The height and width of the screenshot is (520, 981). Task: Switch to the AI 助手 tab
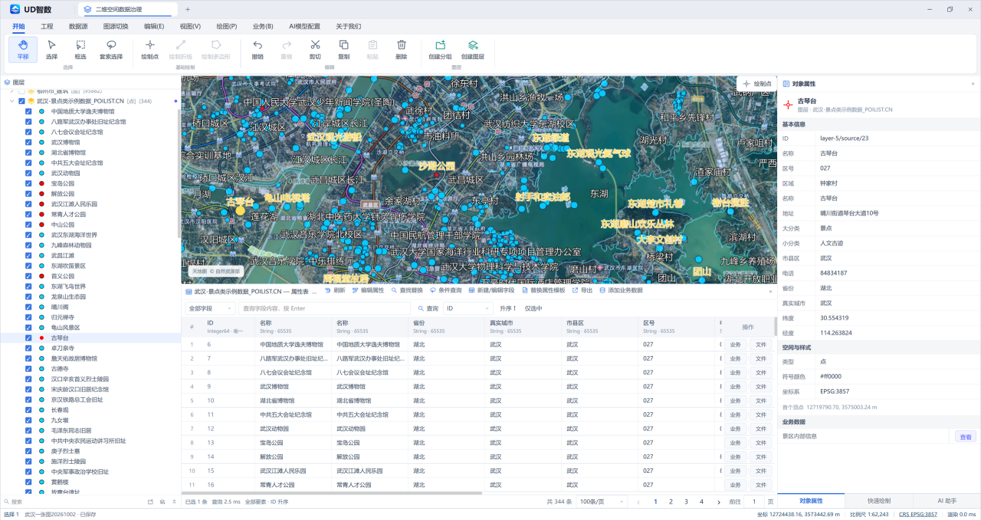(x=947, y=501)
